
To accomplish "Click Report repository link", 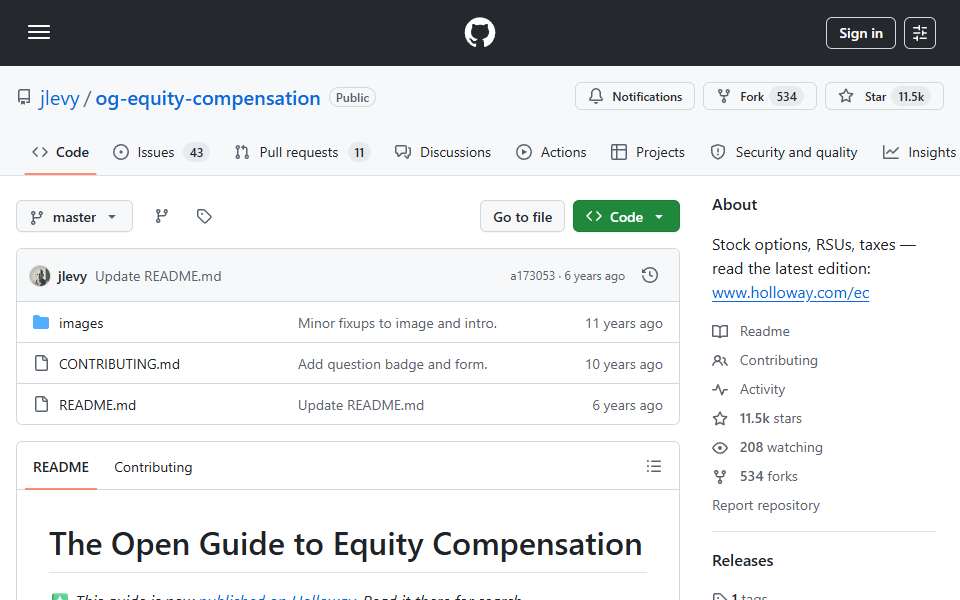I will pos(765,506).
